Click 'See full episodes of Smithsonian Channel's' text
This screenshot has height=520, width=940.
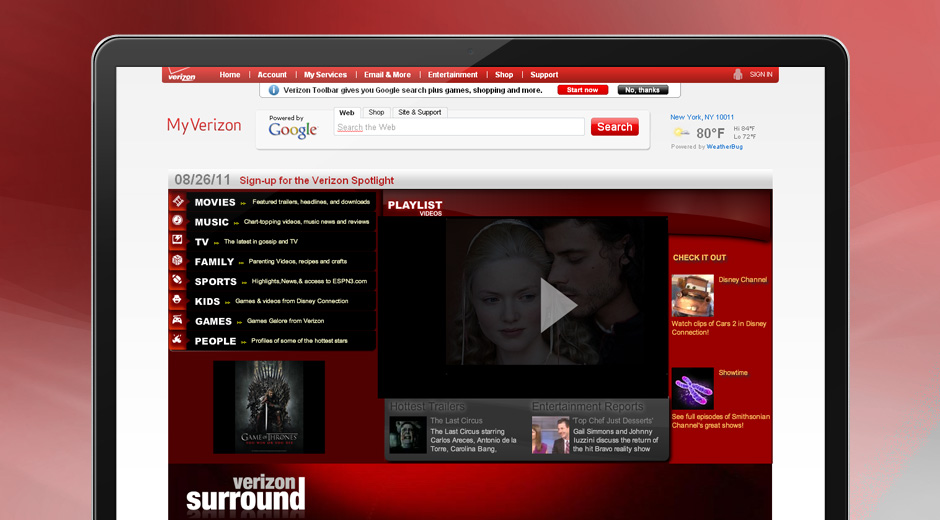[x=721, y=421]
